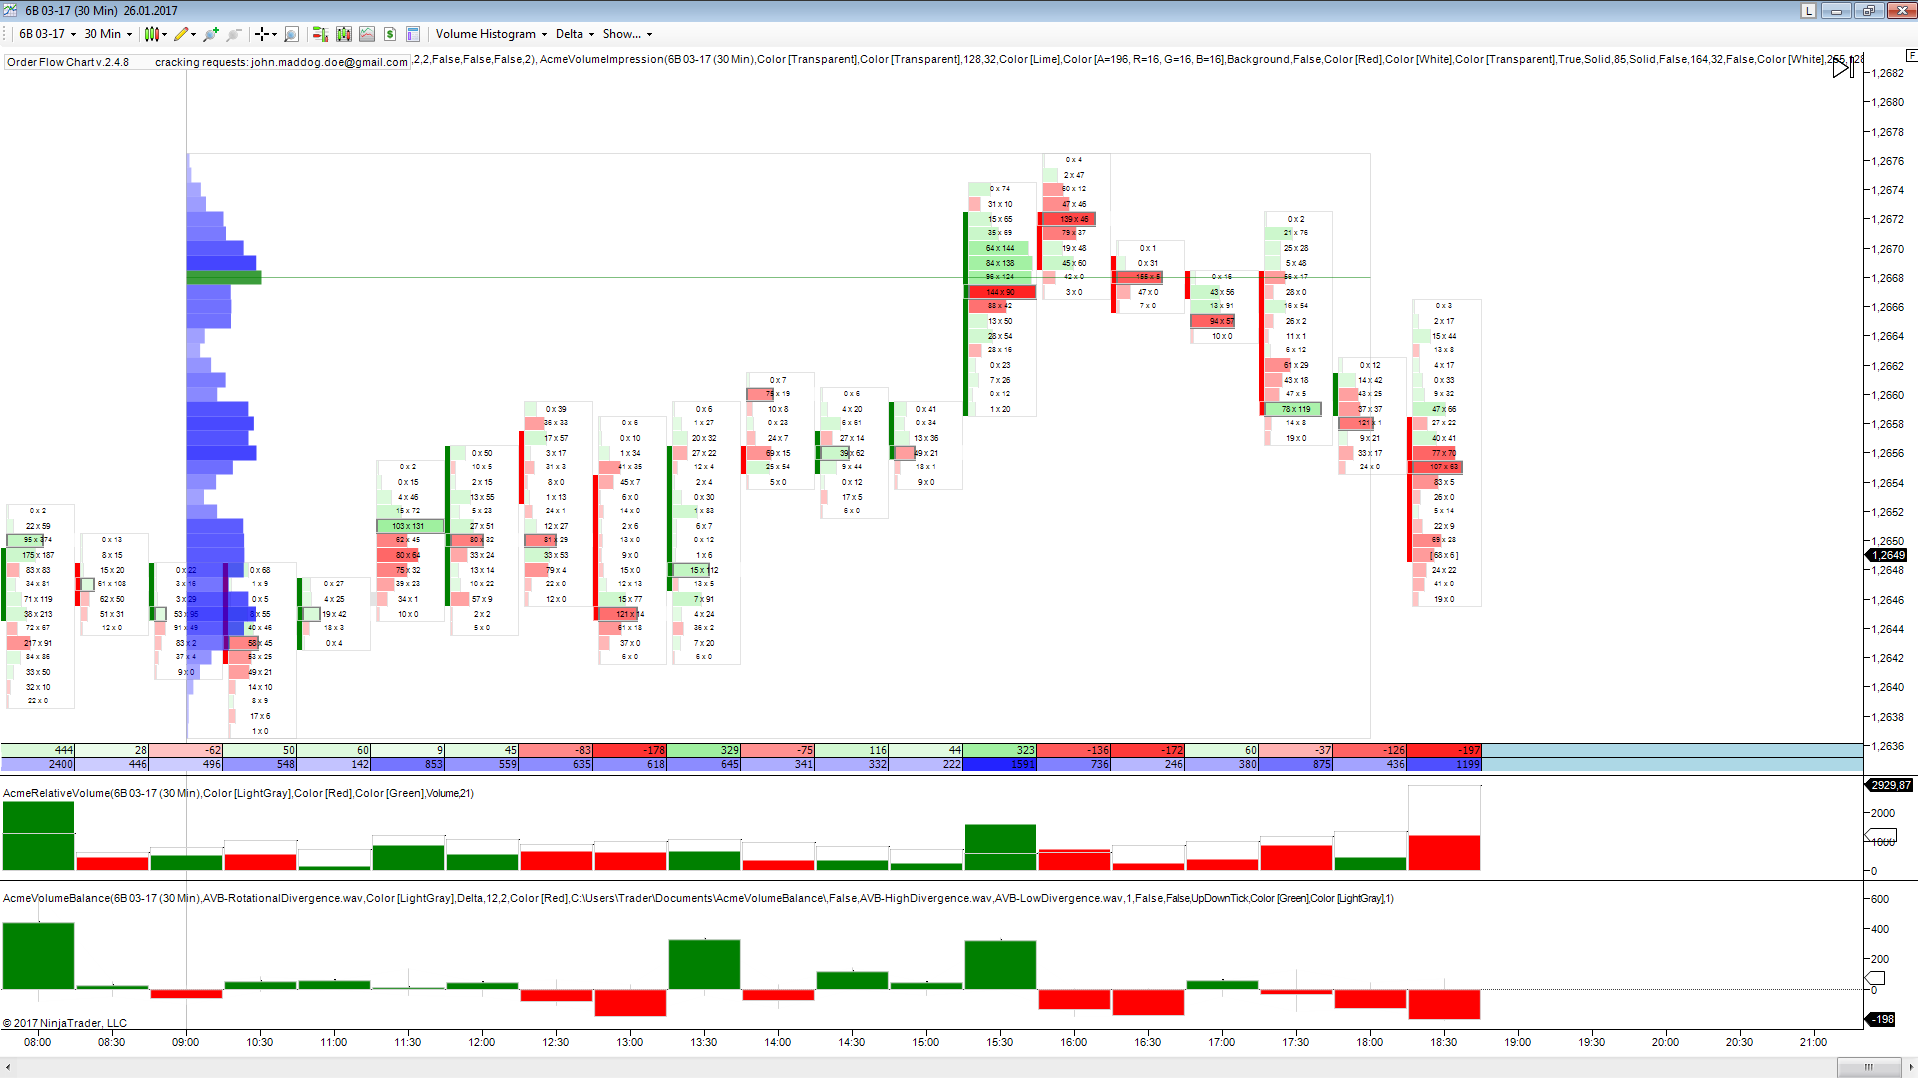Viewport: 1918px width, 1078px height.
Task: Click the 2400 volume summary cell
Action: tap(38, 764)
